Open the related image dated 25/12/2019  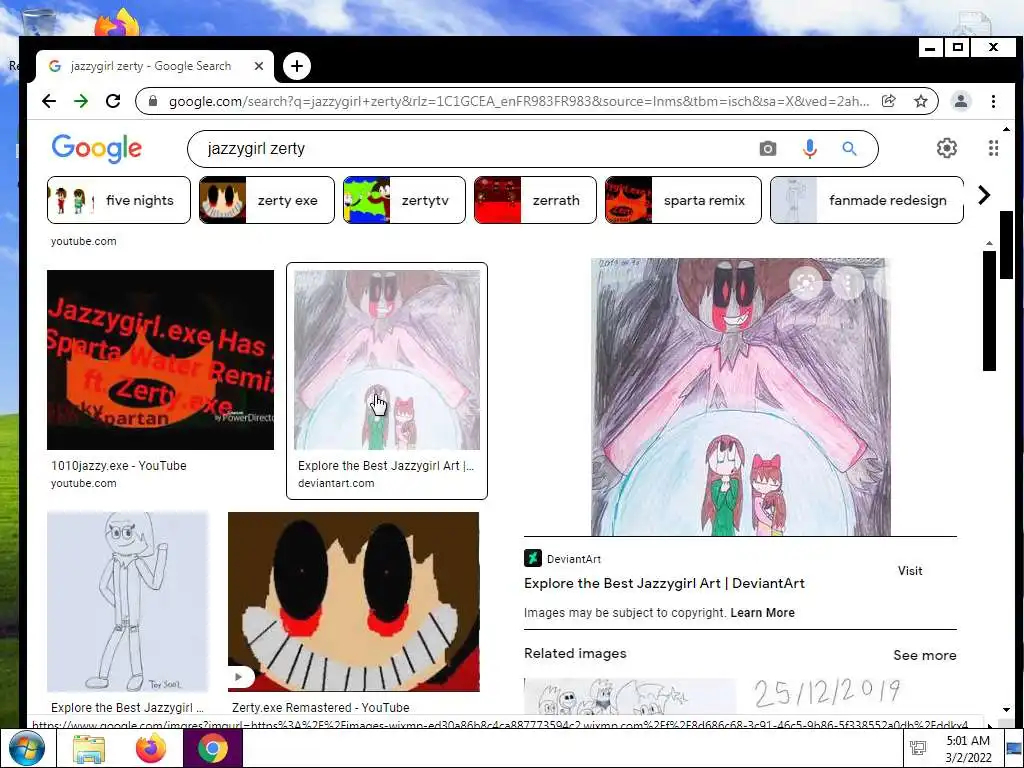(848, 696)
